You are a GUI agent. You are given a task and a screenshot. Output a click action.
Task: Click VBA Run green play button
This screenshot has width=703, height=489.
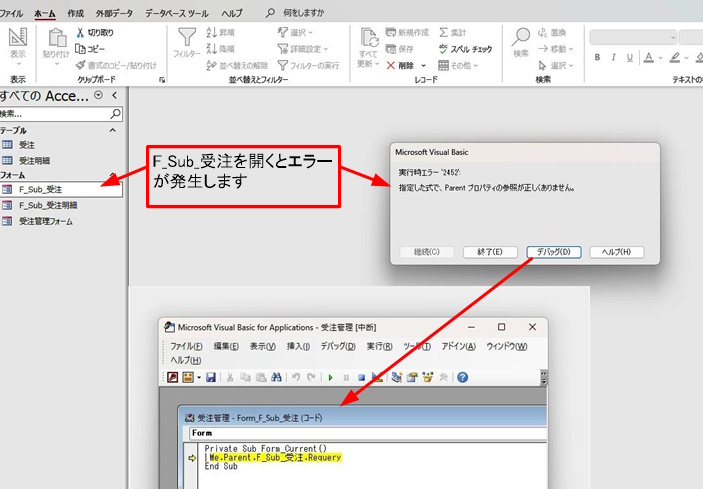click(x=330, y=378)
